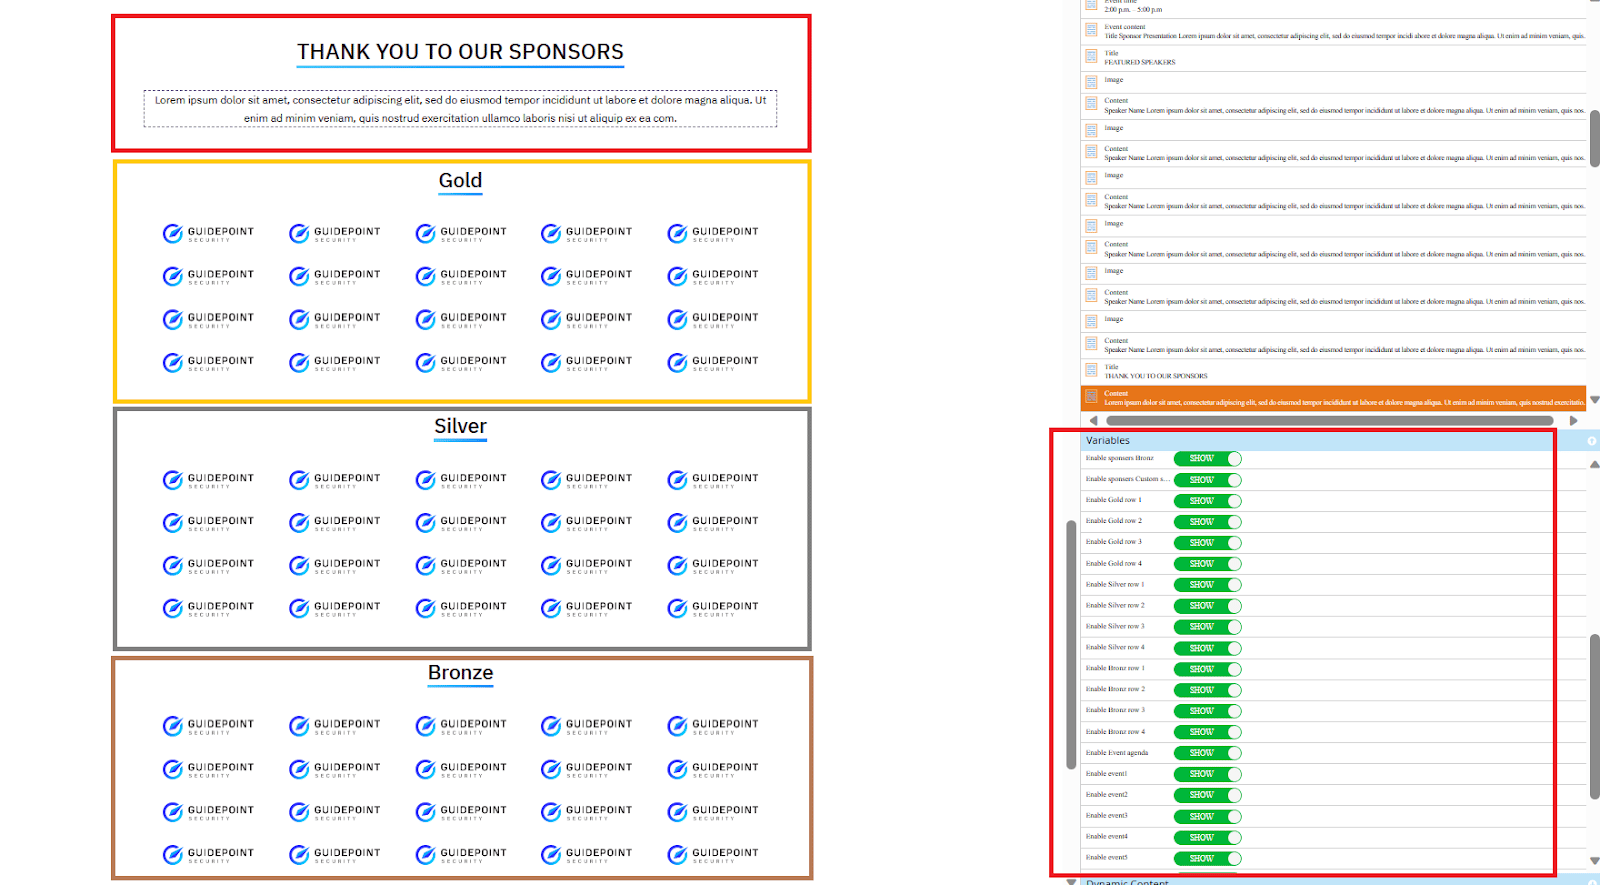This screenshot has height=885, width=1600.
Task: Toggle Enable sponsers Custom switch
Action: tap(1207, 480)
